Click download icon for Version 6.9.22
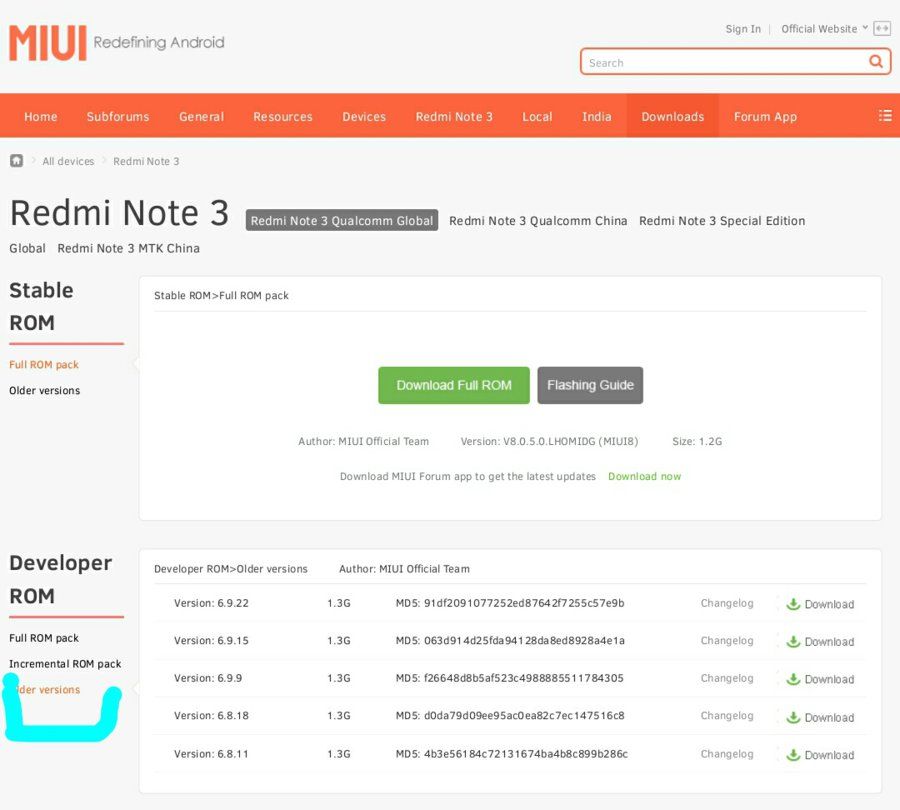 [793, 603]
